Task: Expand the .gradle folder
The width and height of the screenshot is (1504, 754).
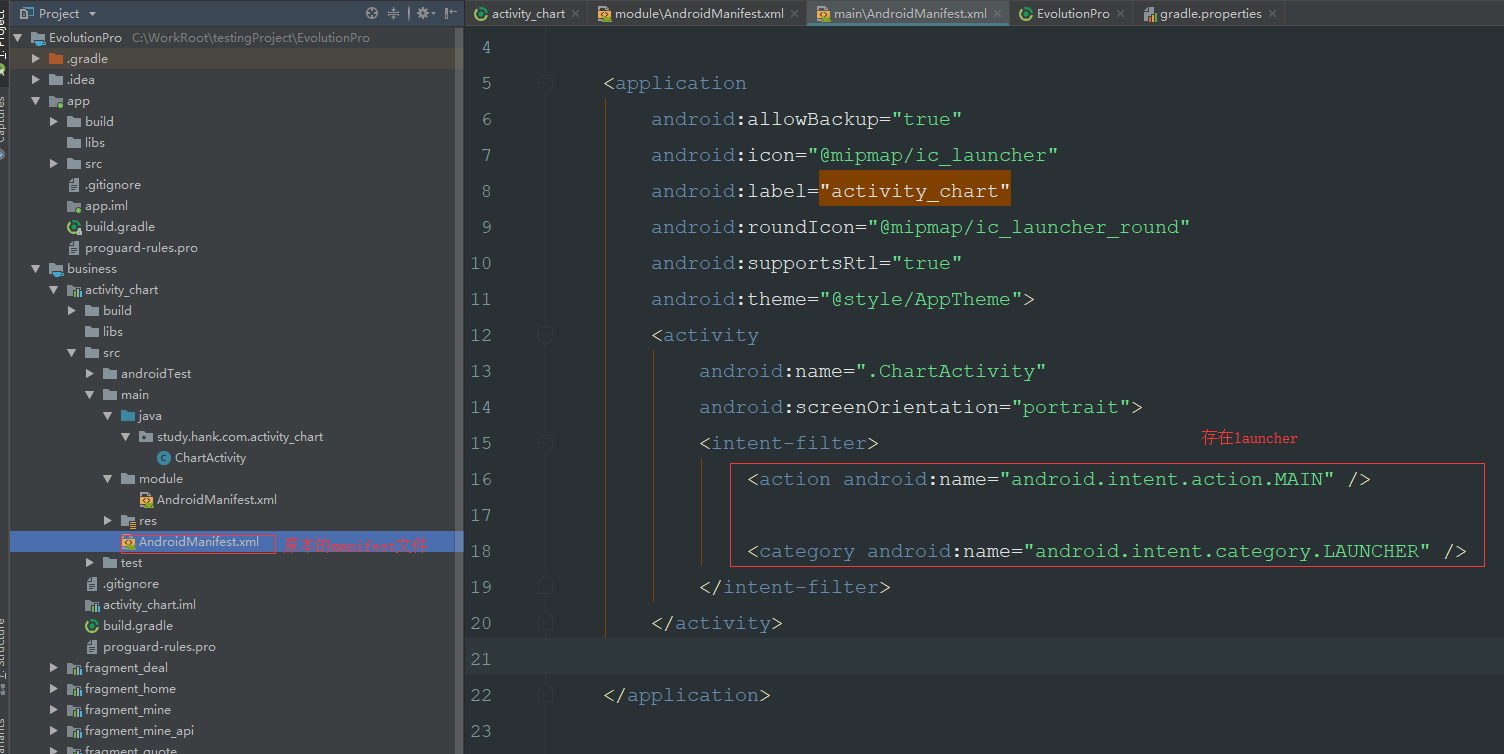Action: click(36, 59)
